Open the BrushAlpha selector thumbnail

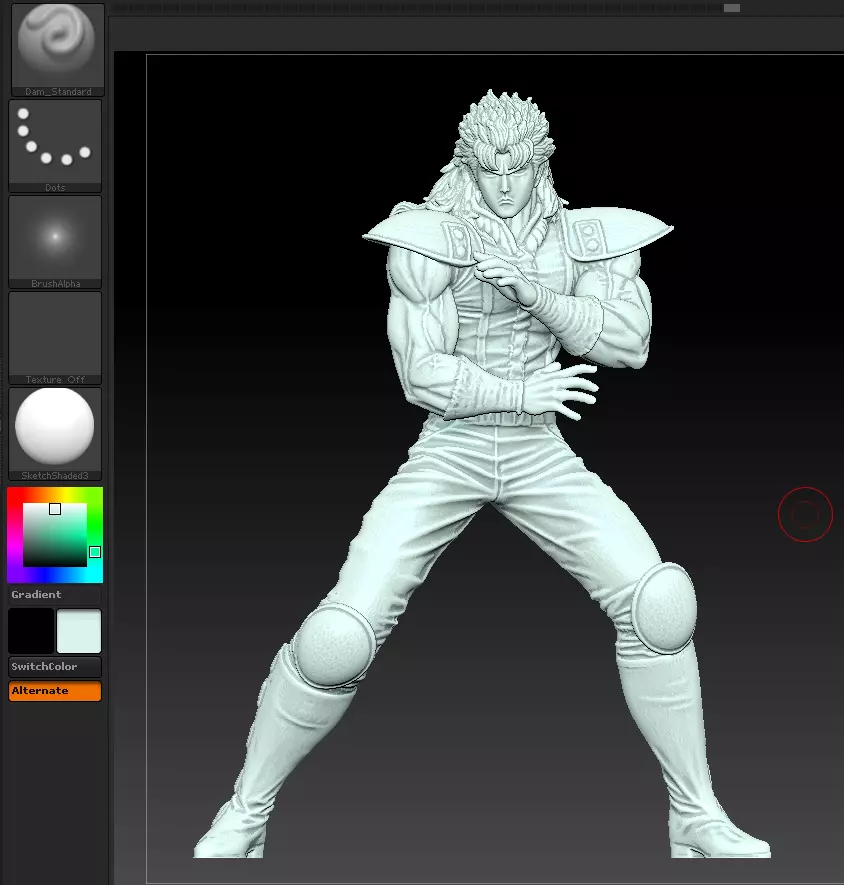pos(55,242)
